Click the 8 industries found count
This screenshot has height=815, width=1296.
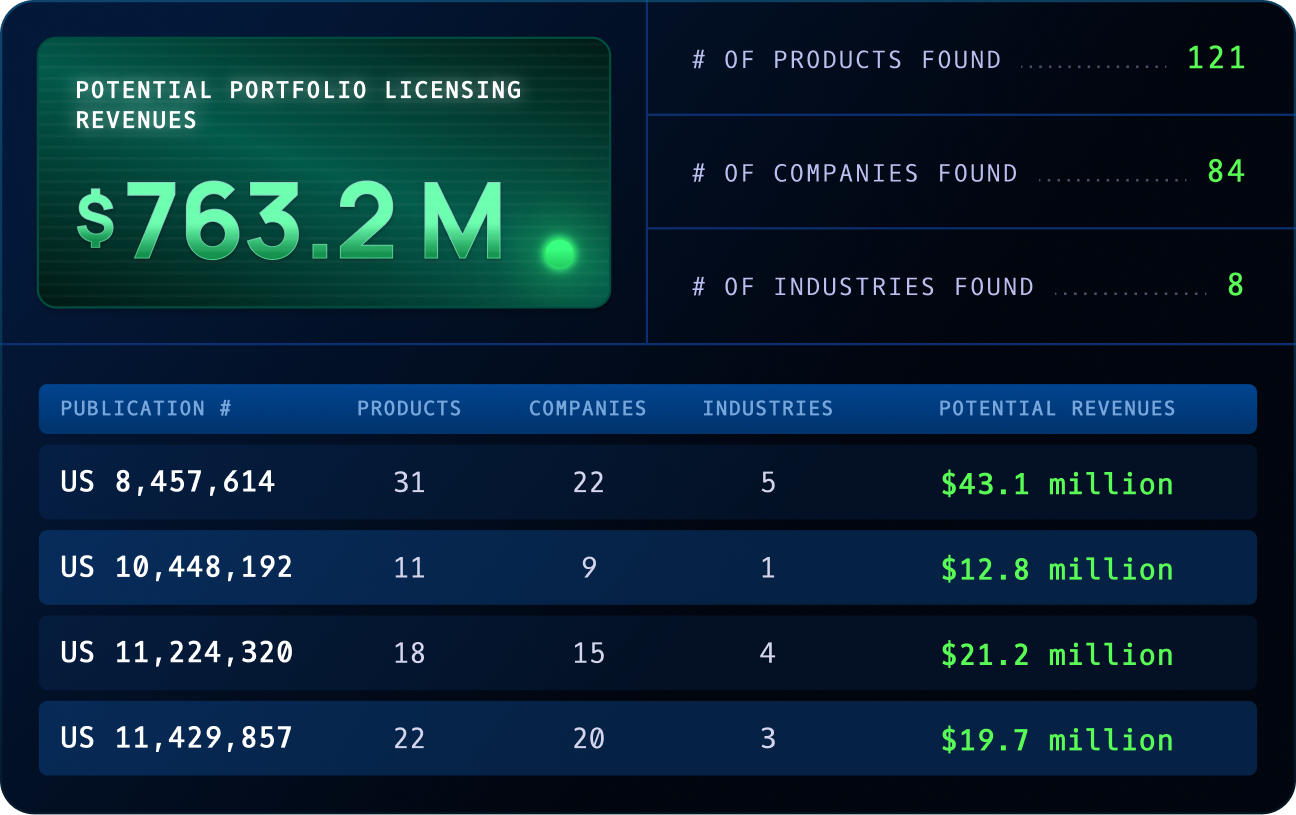coord(1236,286)
